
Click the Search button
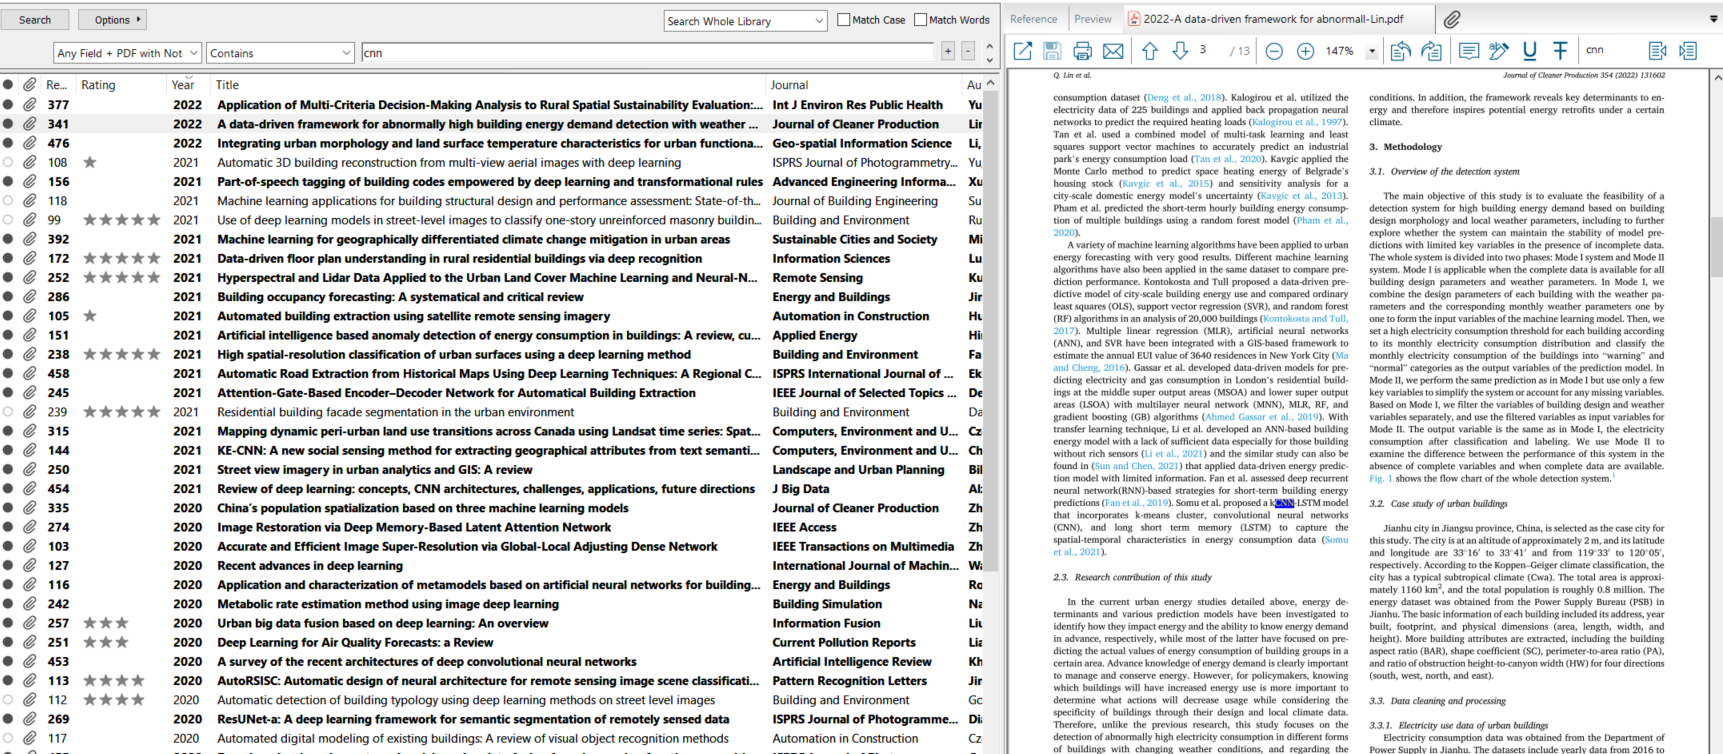click(x=35, y=20)
